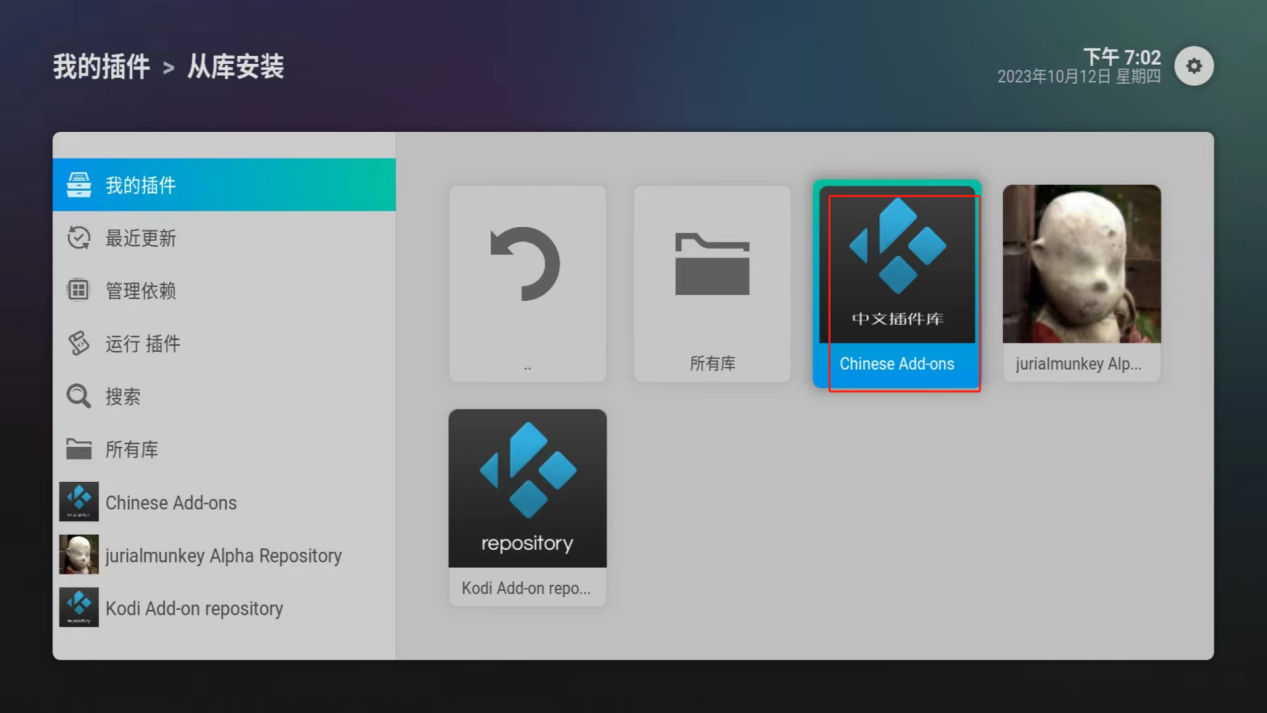1267x713 pixels.
Task: Open the highlighted Chinese Add-ons tile
Action: point(897,285)
